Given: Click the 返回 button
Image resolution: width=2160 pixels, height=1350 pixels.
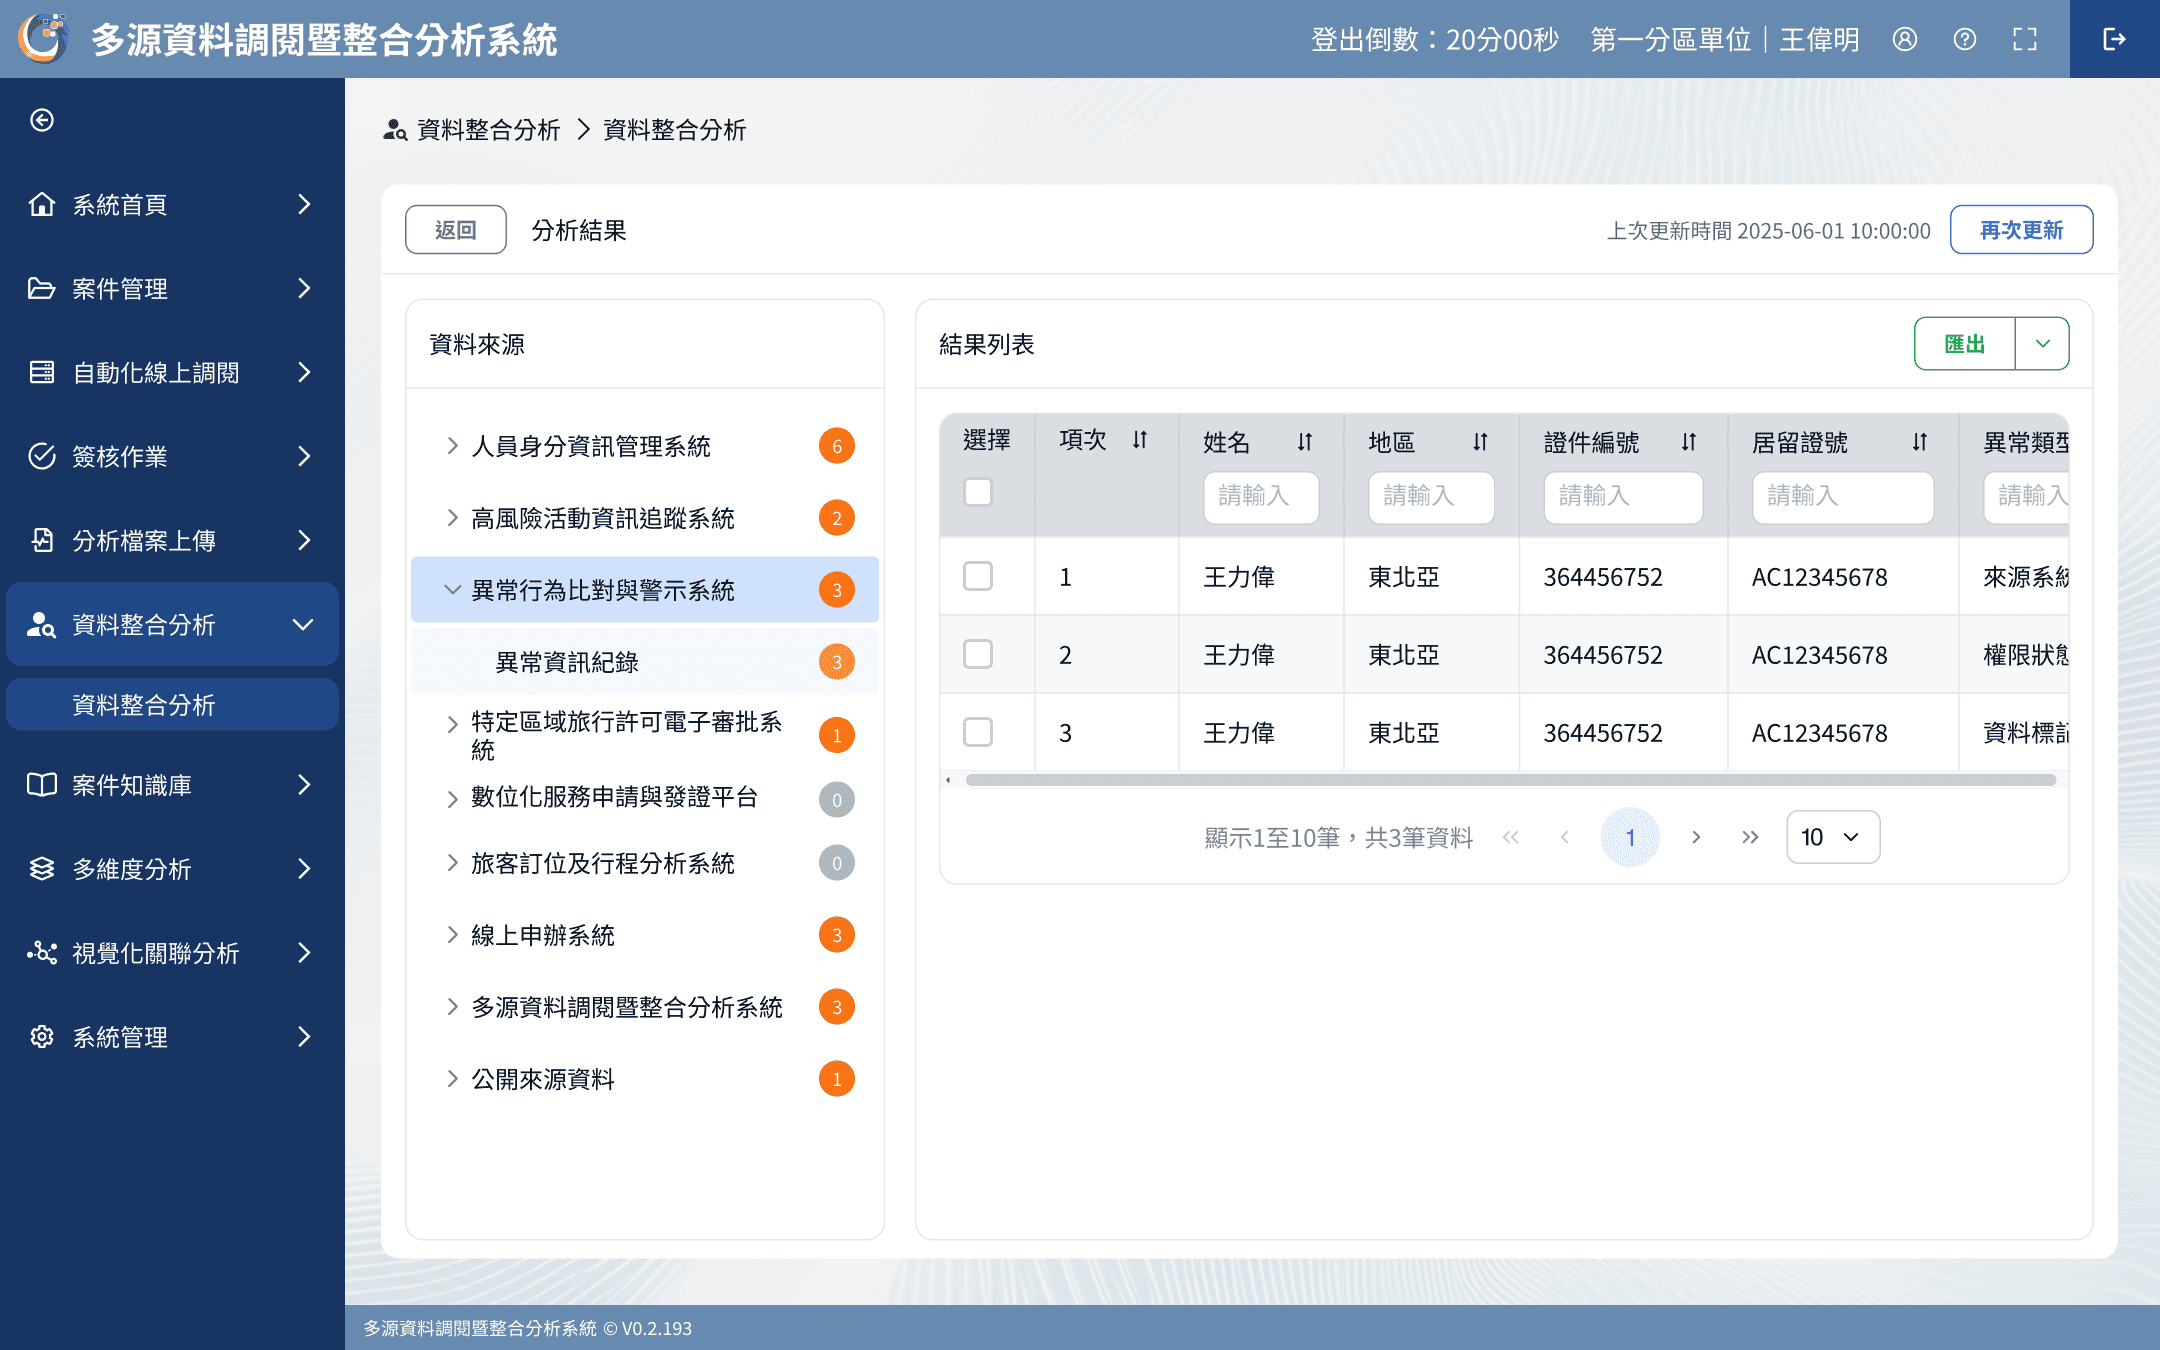Looking at the screenshot, I should point(456,230).
